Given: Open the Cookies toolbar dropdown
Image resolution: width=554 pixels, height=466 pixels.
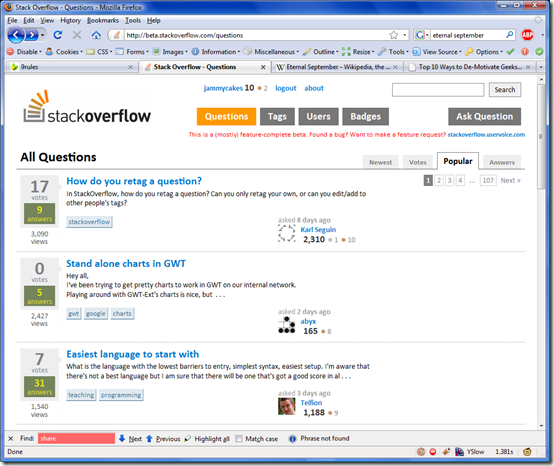Looking at the screenshot, I should point(64,52).
